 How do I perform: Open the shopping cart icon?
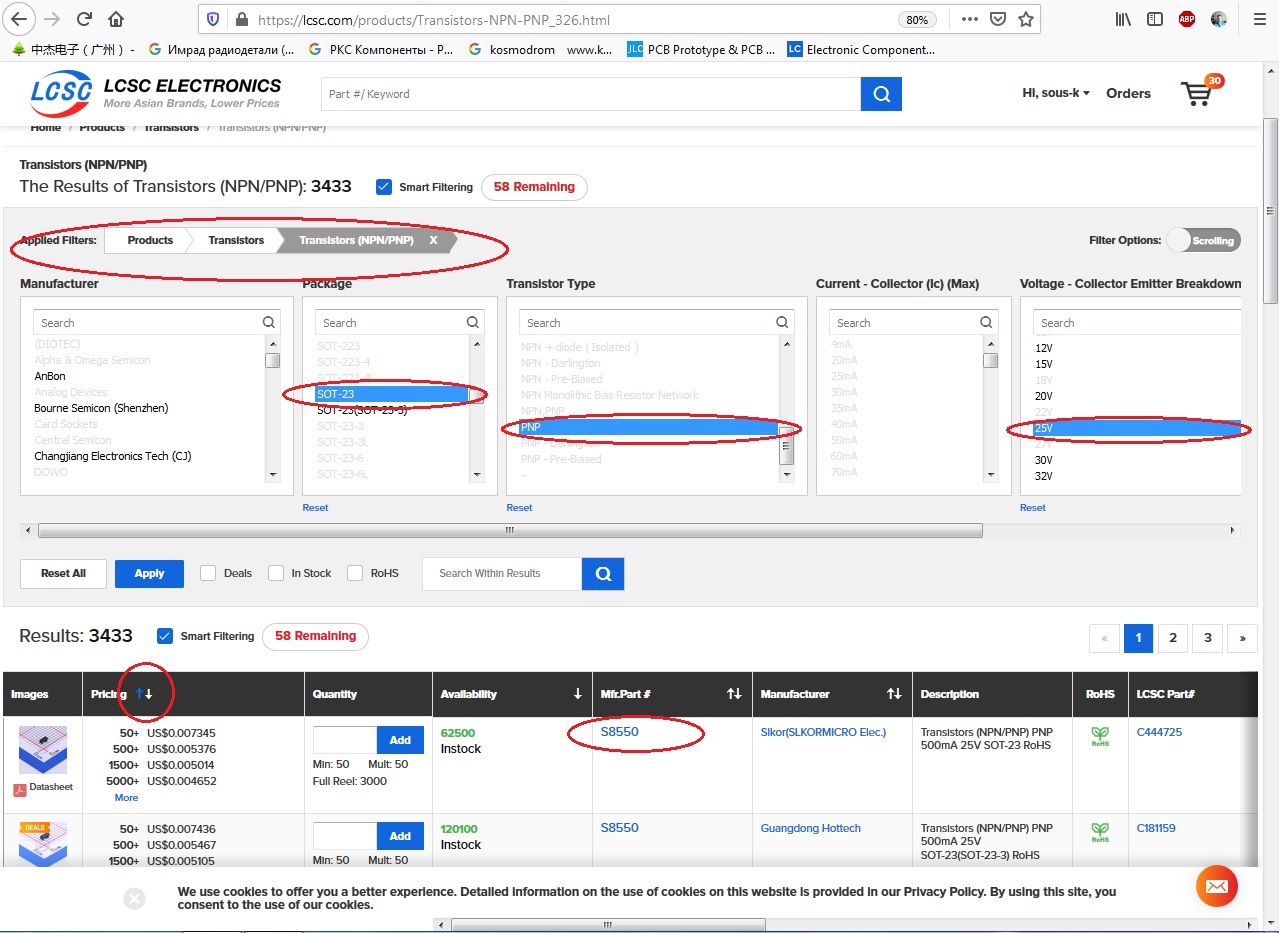click(x=1199, y=92)
